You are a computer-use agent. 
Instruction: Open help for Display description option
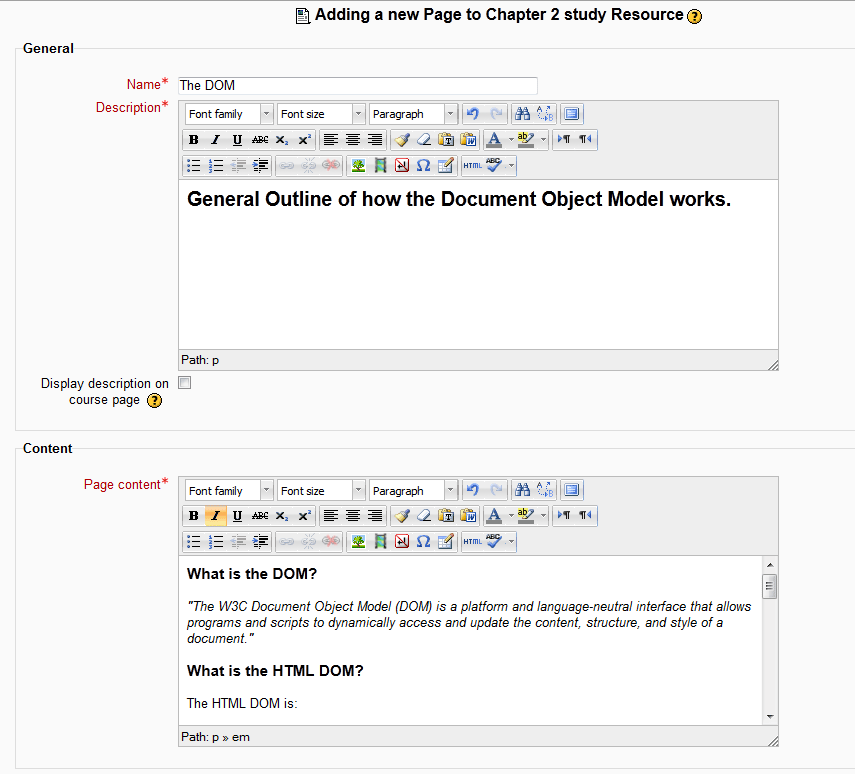(155, 401)
